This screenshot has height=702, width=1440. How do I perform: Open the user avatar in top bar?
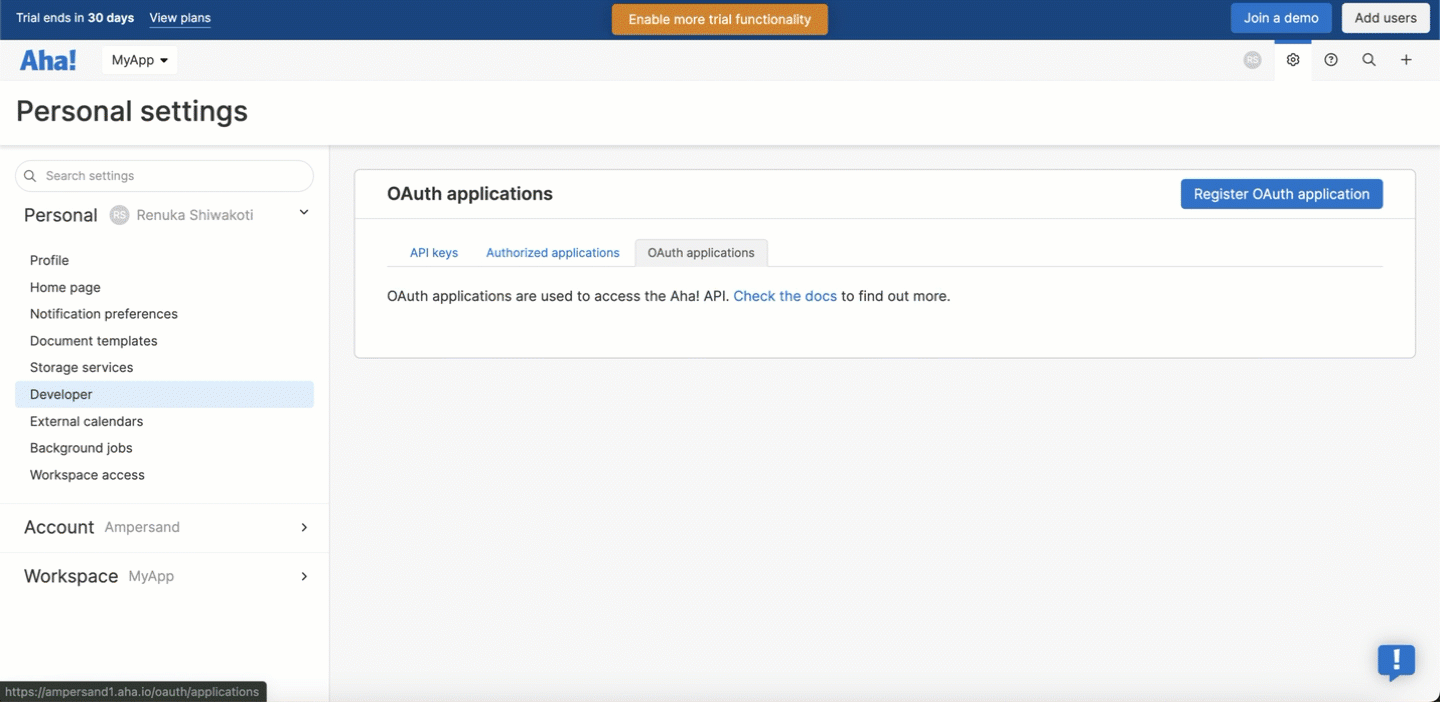[x=1252, y=60]
